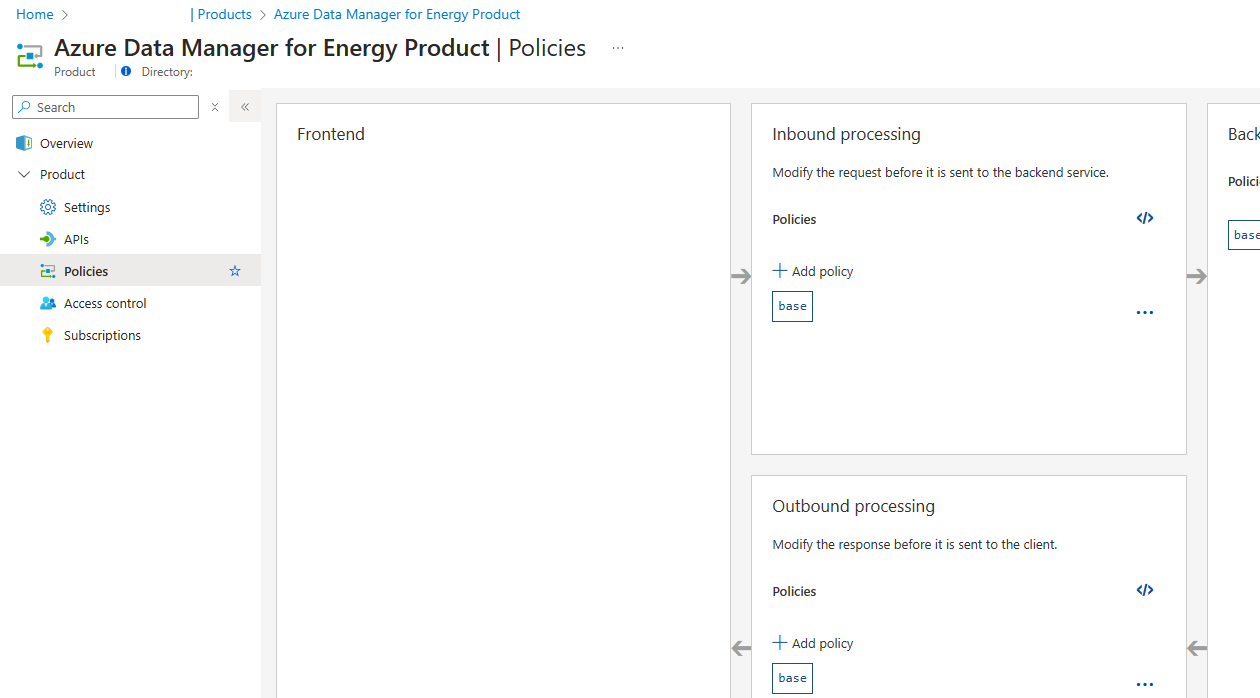Open the inbound policies code editor

pyautogui.click(x=1144, y=218)
